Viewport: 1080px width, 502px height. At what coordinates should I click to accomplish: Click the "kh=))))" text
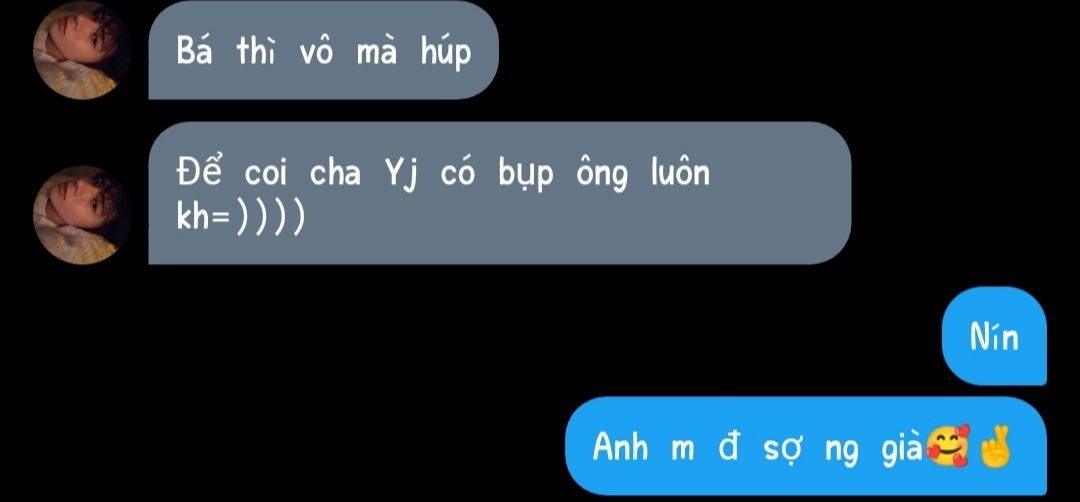coord(240,218)
